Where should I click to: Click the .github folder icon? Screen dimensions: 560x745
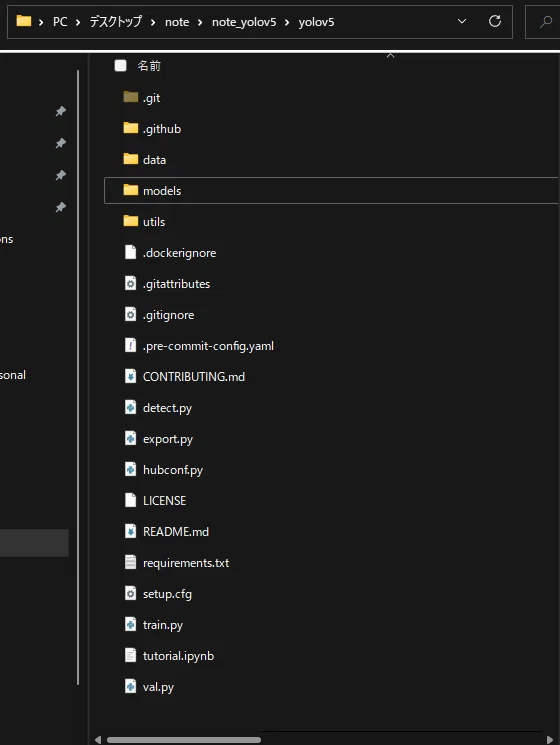click(131, 128)
